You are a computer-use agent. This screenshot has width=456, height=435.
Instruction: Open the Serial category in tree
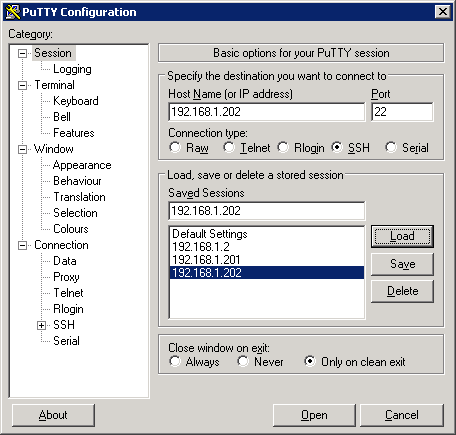click(66, 341)
